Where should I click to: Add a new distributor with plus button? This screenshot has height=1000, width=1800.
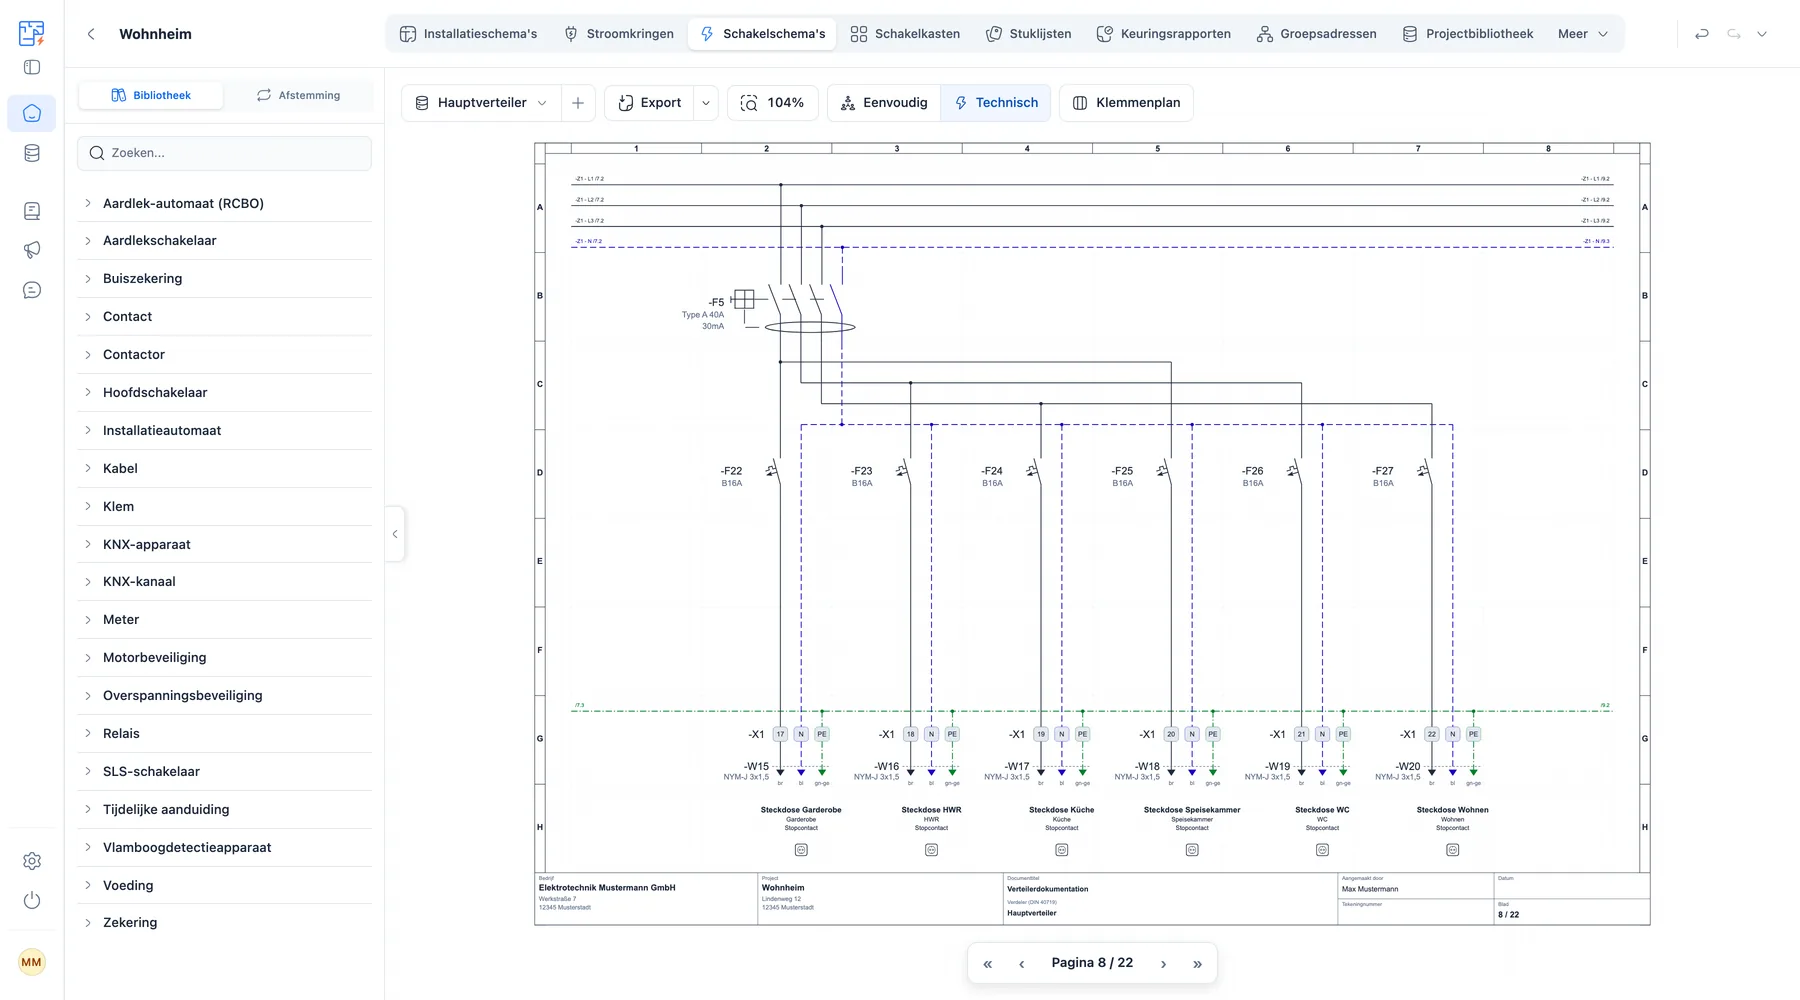pyautogui.click(x=578, y=103)
